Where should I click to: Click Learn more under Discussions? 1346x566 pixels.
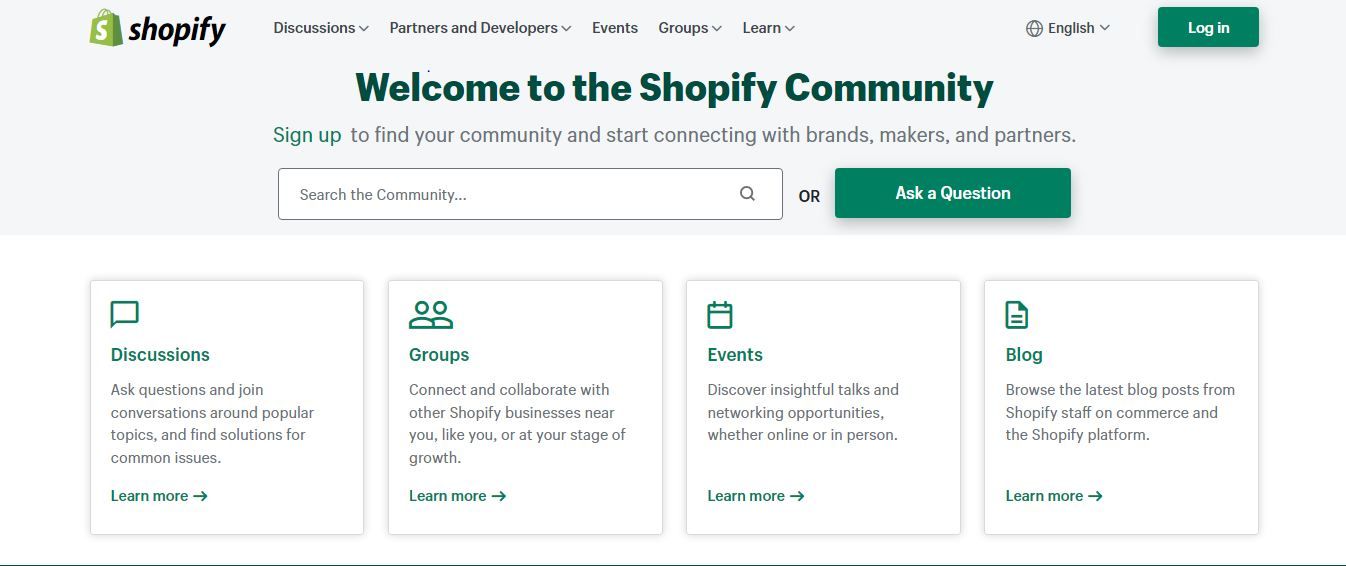click(x=159, y=496)
